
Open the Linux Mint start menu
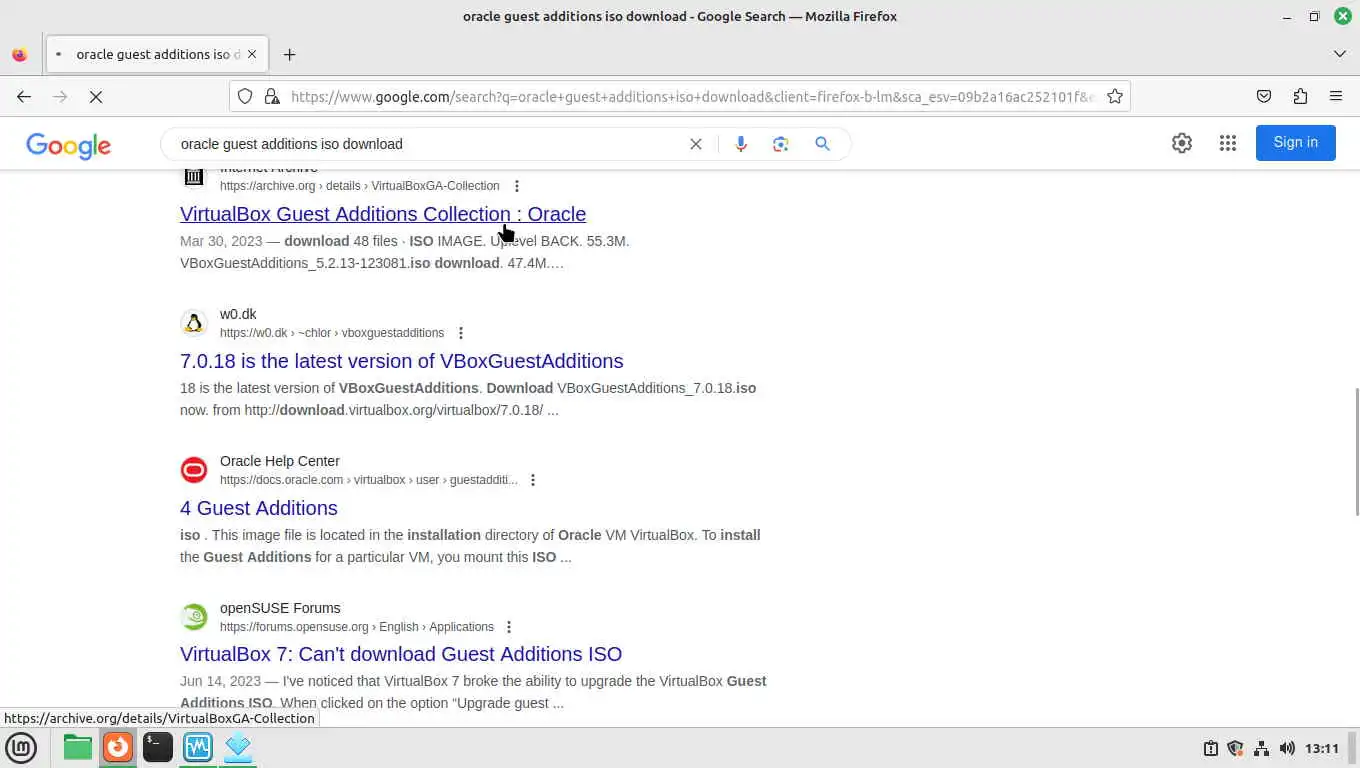21,747
